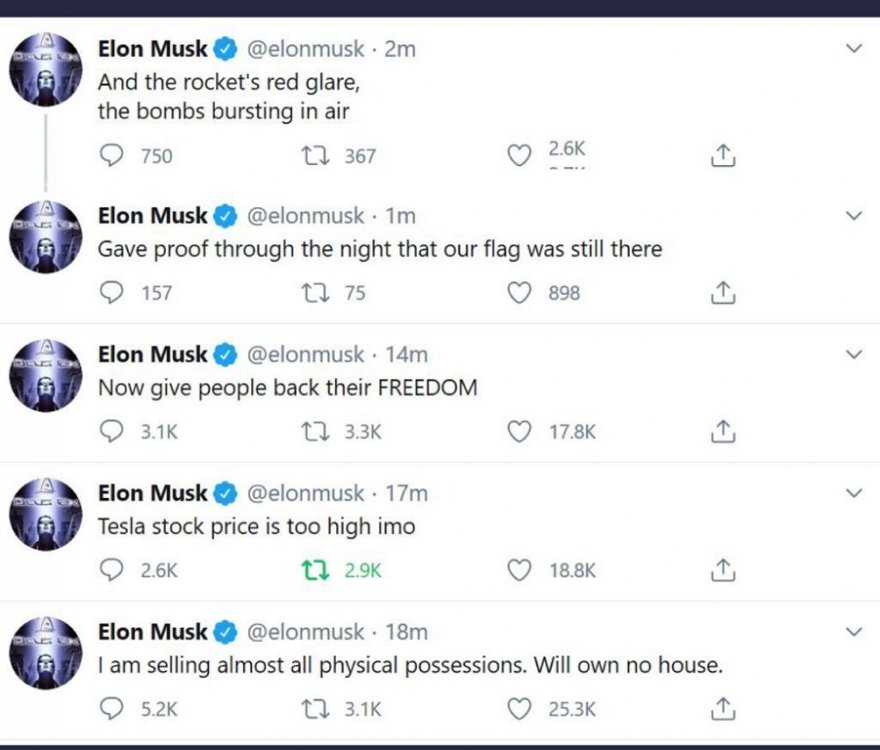Reply to the 'flag was still there' tweet
The height and width of the screenshot is (750, 880).
(x=113, y=293)
